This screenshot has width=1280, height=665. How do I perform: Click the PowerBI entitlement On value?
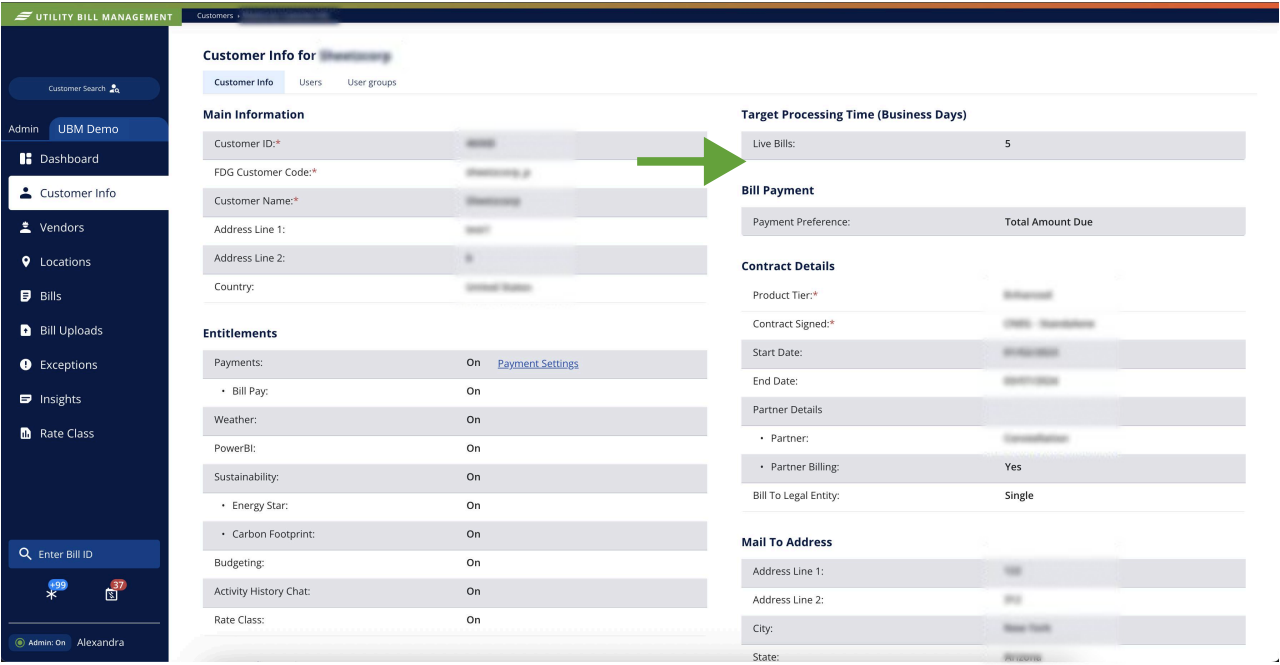point(474,448)
